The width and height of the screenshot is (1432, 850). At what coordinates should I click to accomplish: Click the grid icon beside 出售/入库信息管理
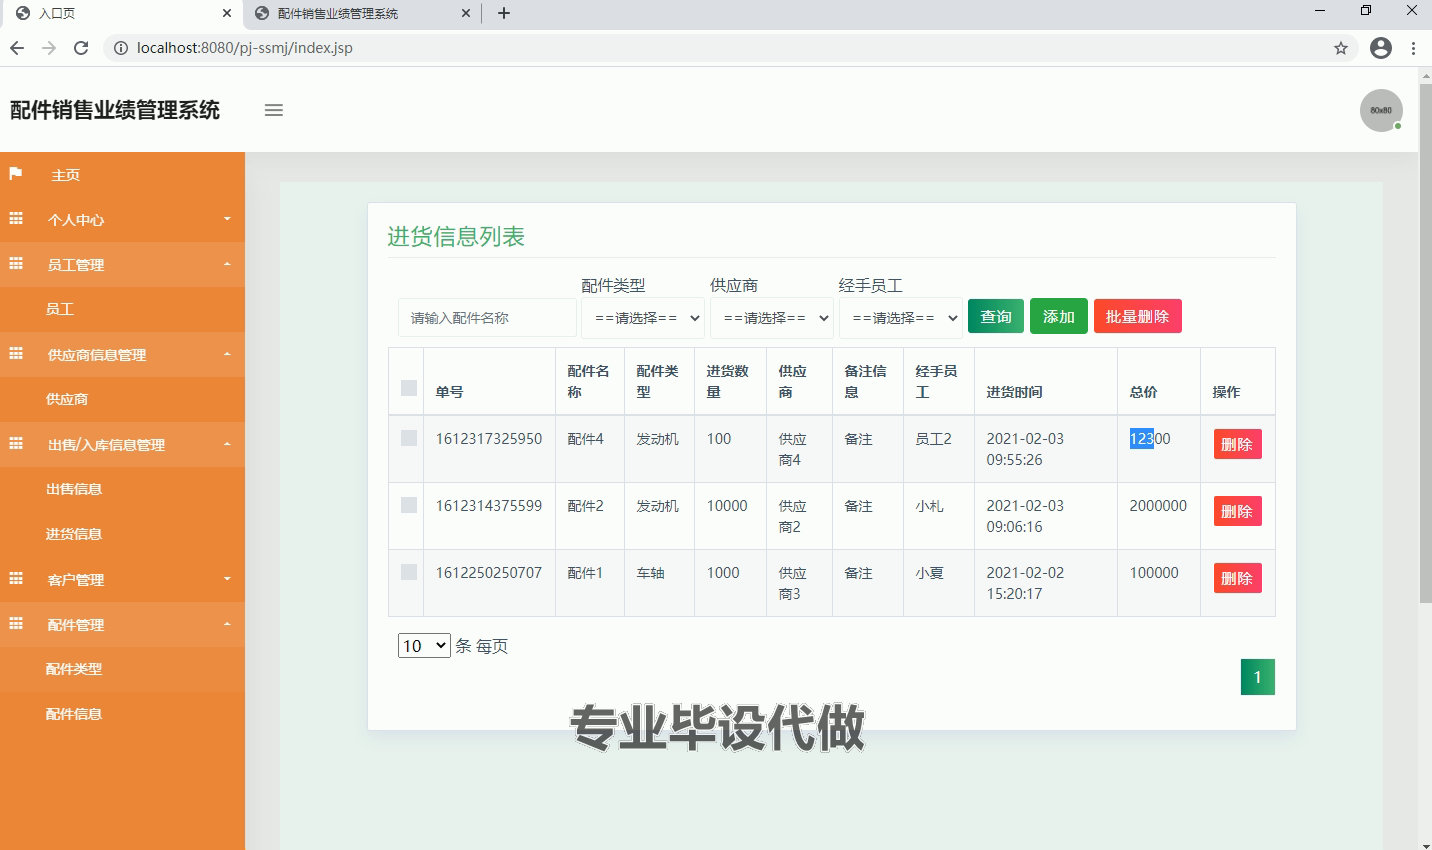click(x=16, y=444)
